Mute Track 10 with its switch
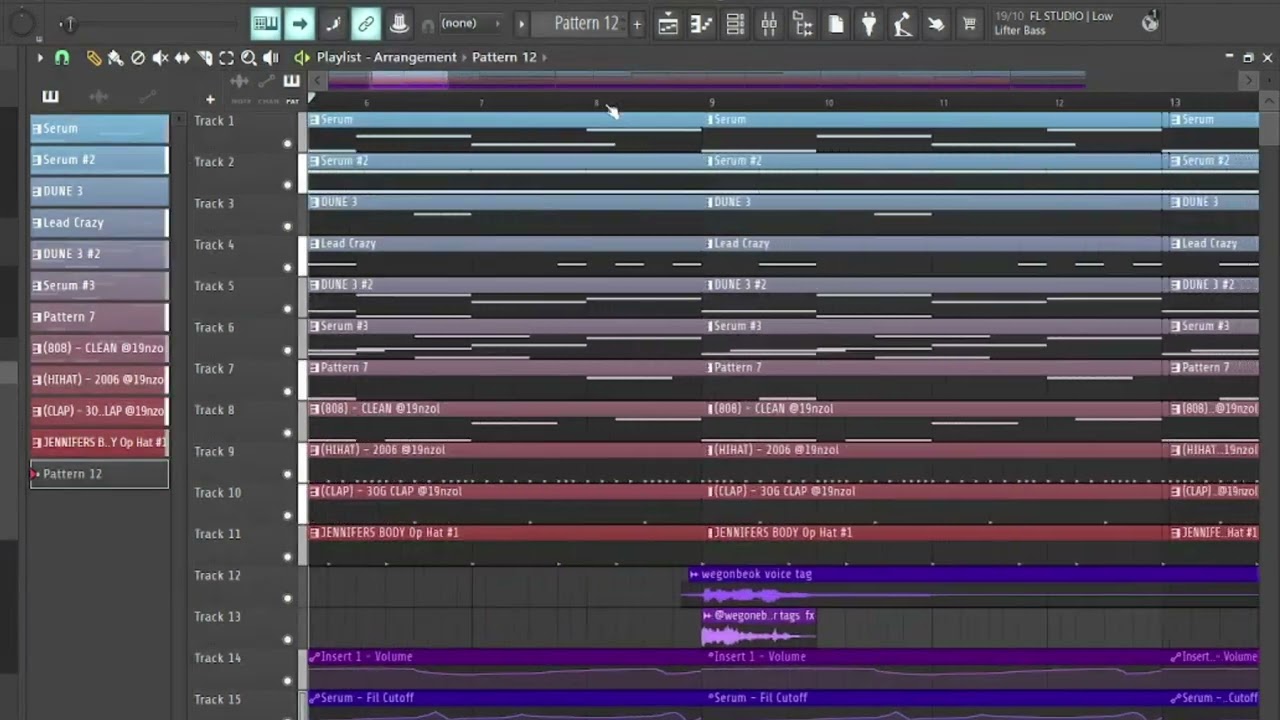The image size is (1280, 720). pos(288,516)
